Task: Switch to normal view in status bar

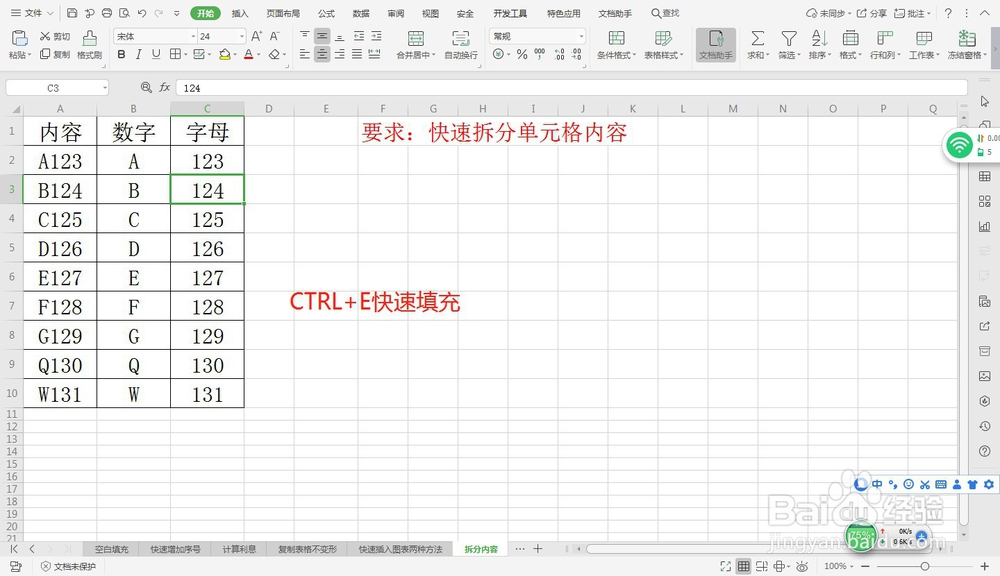Action: (x=744, y=566)
